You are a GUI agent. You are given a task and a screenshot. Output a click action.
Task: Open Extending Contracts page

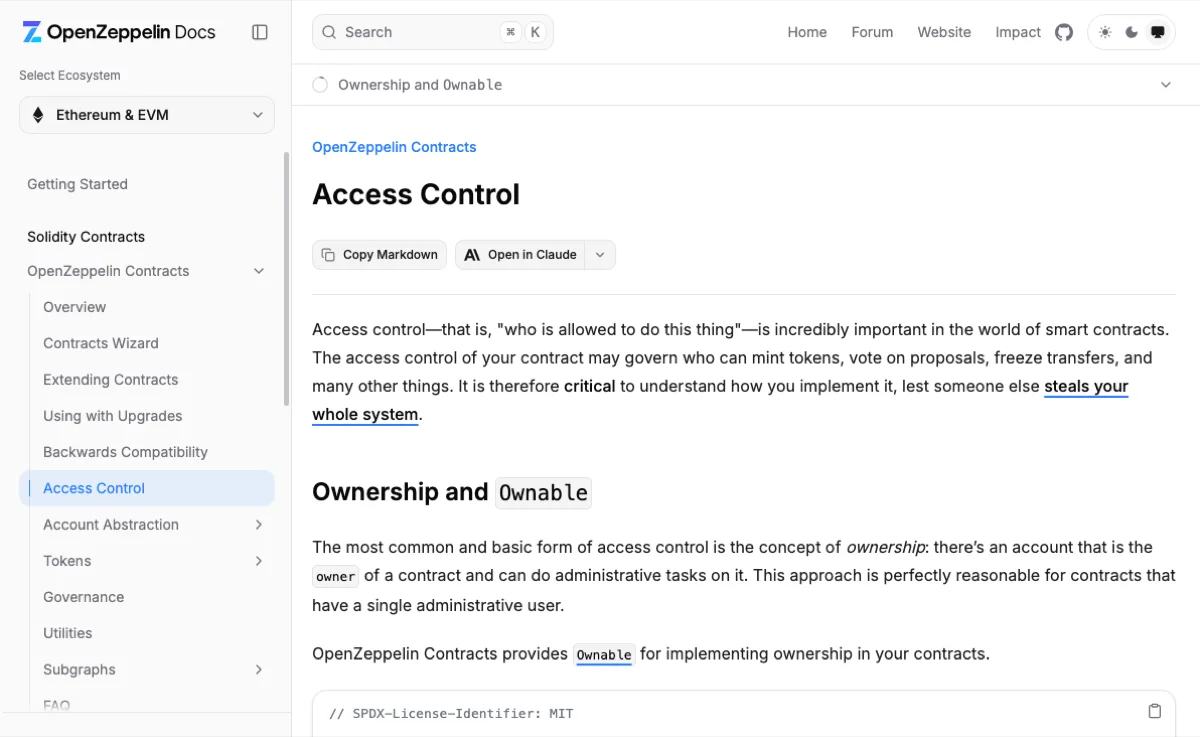click(111, 380)
